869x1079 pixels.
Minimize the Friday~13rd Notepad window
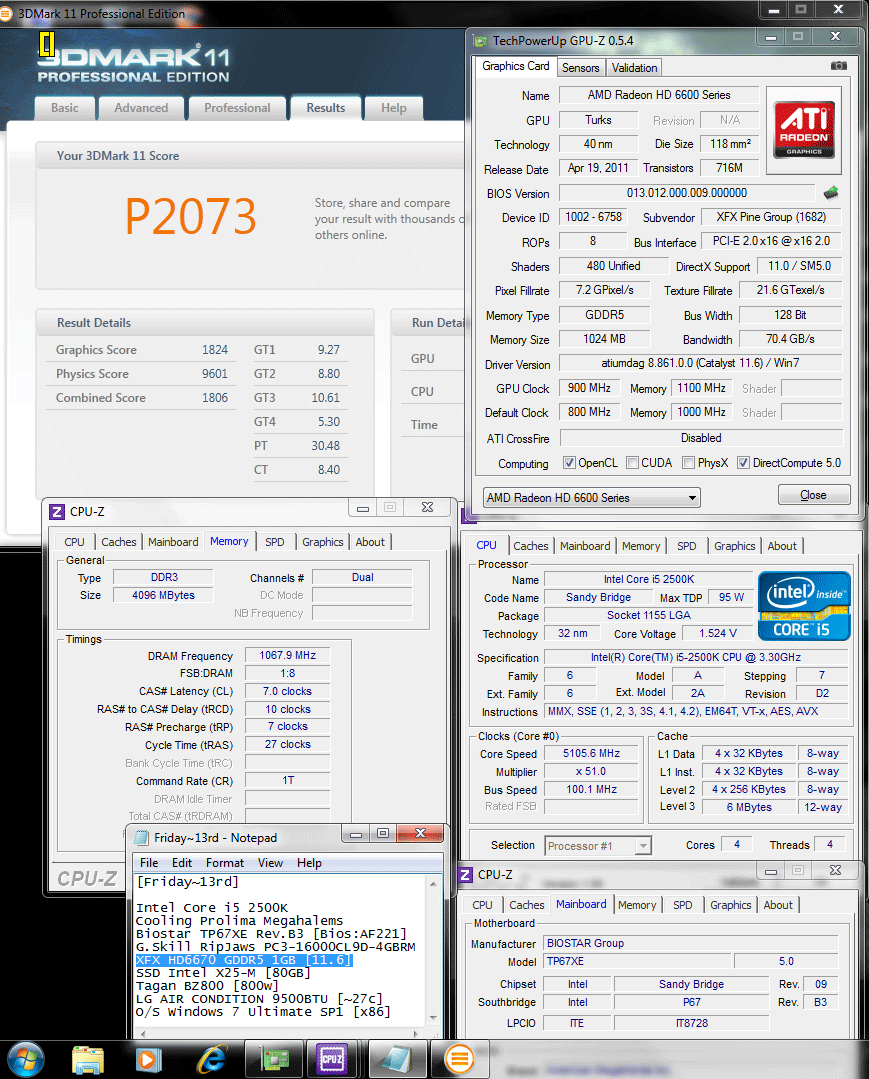[356, 834]
